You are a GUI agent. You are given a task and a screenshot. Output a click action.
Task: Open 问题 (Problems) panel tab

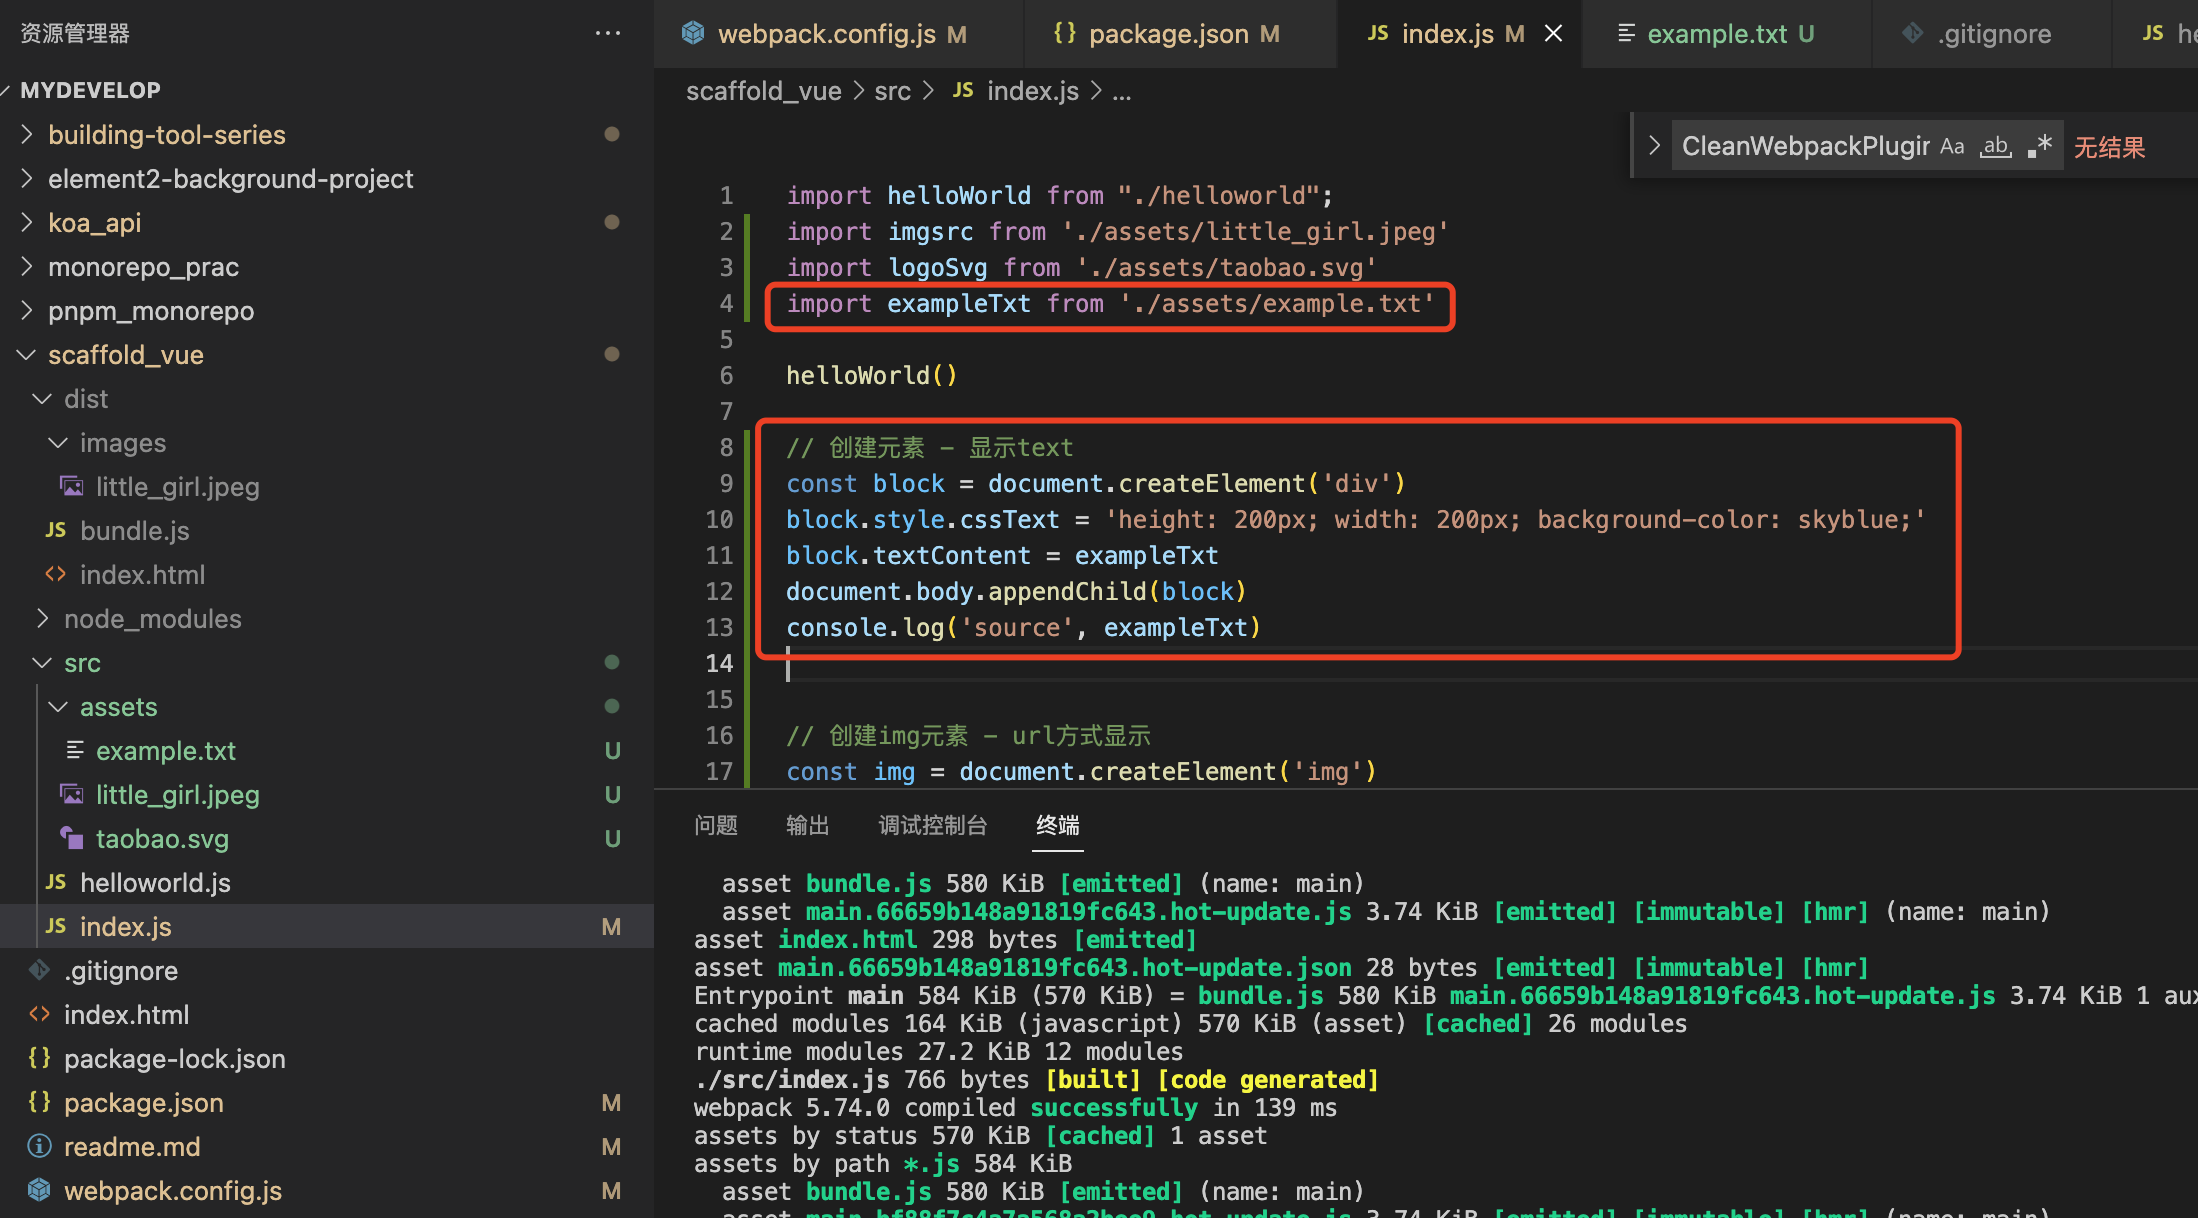pyautogui.click(x=716, y=825)
